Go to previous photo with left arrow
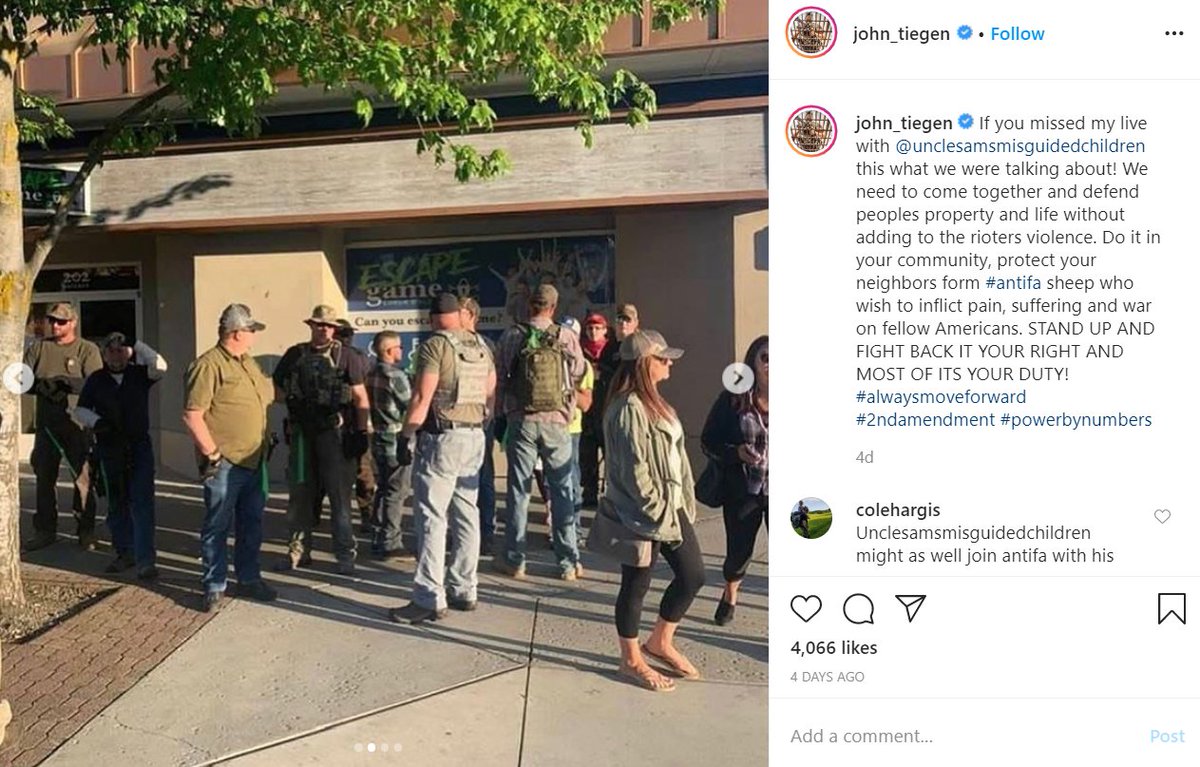This screenshot has height=767, width=1200. click(18, 378)
